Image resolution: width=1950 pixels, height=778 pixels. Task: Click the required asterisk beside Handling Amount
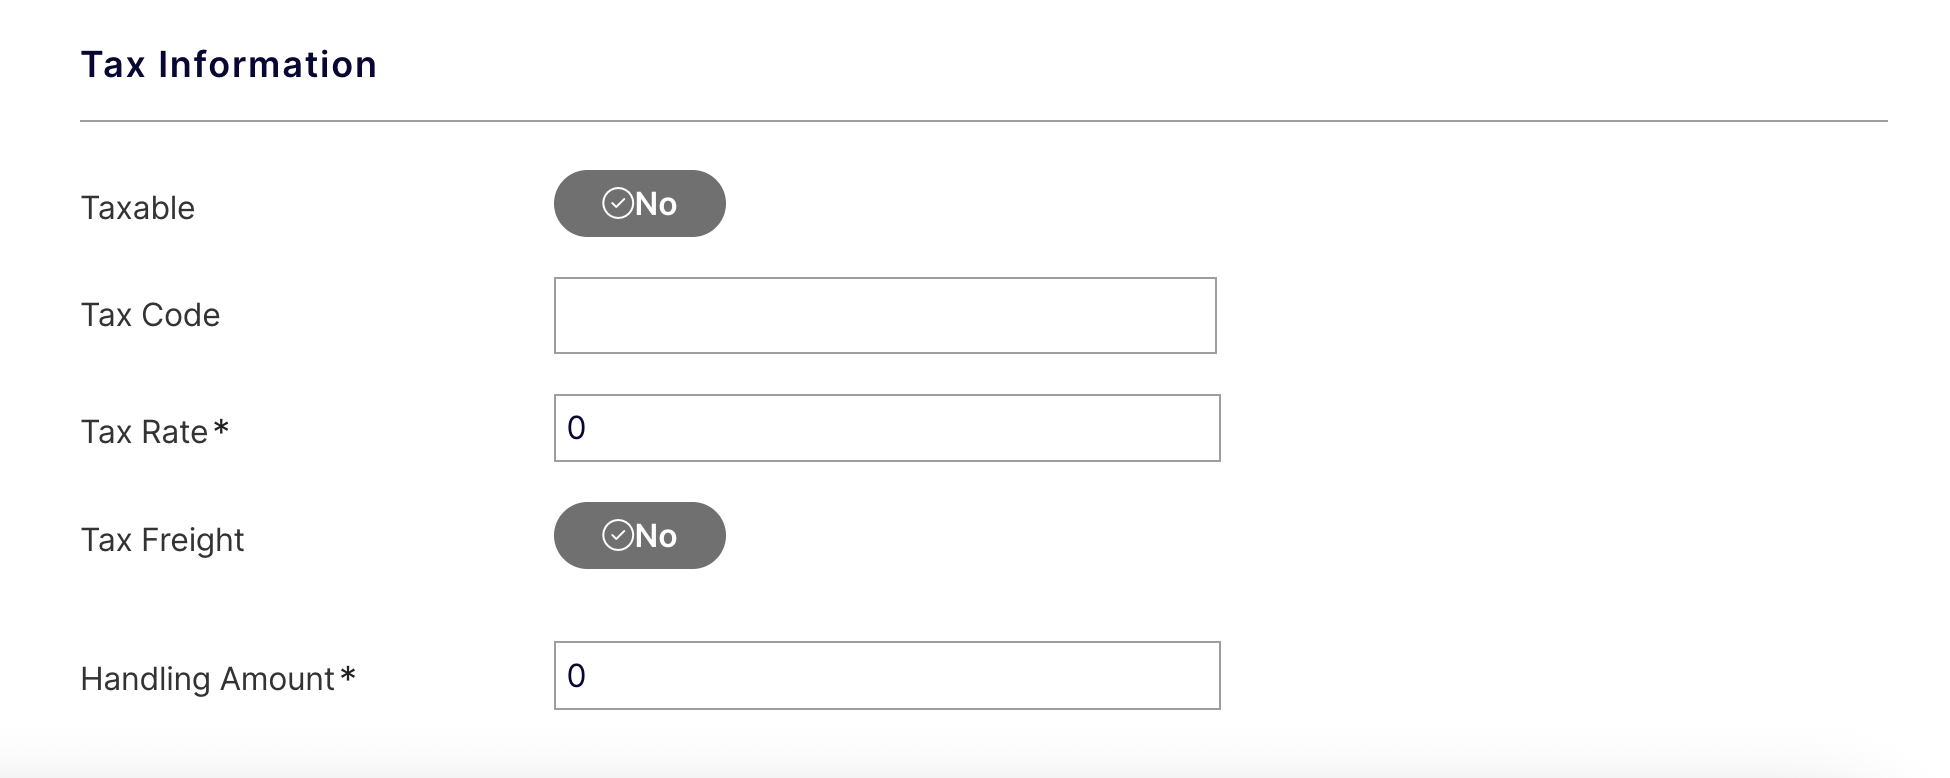(x=348, y=677)
